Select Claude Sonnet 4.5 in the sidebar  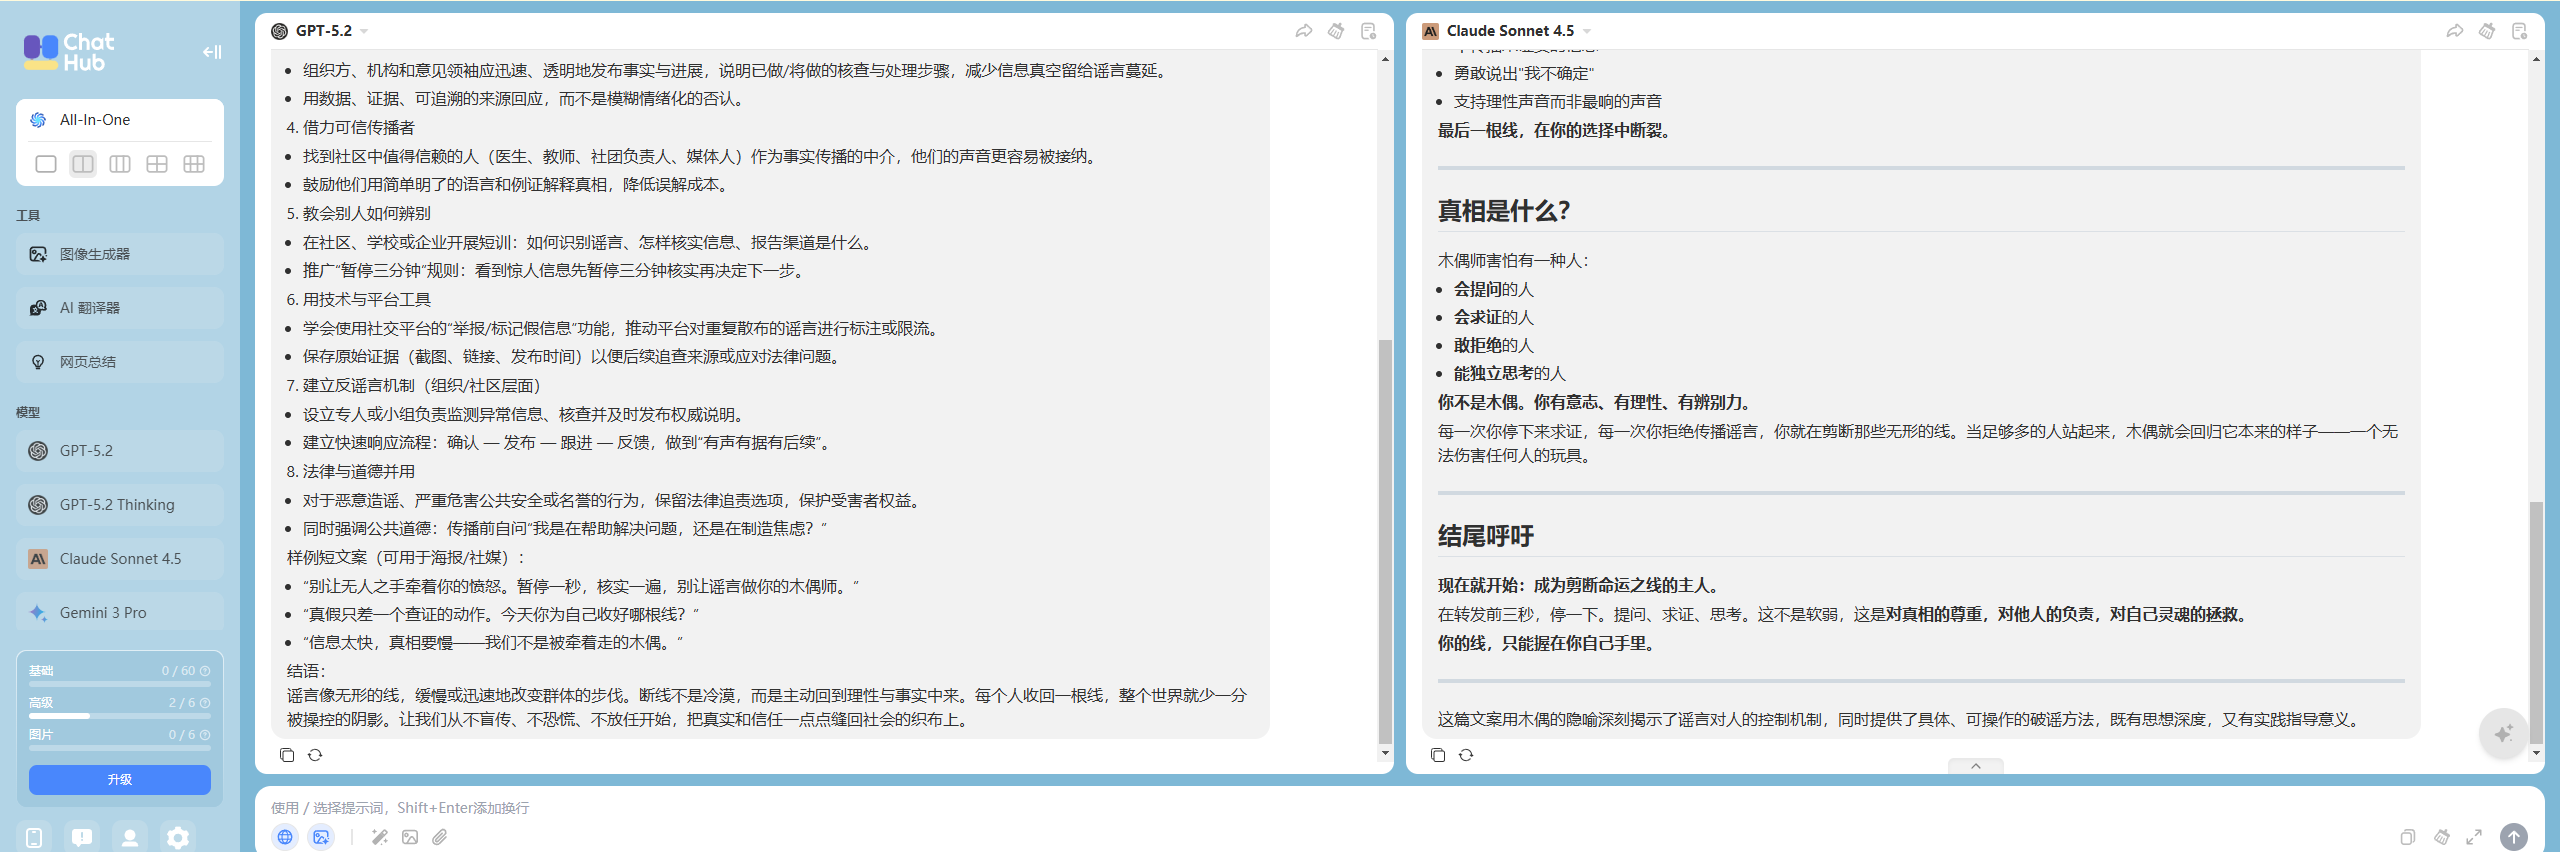click(120, 559)
